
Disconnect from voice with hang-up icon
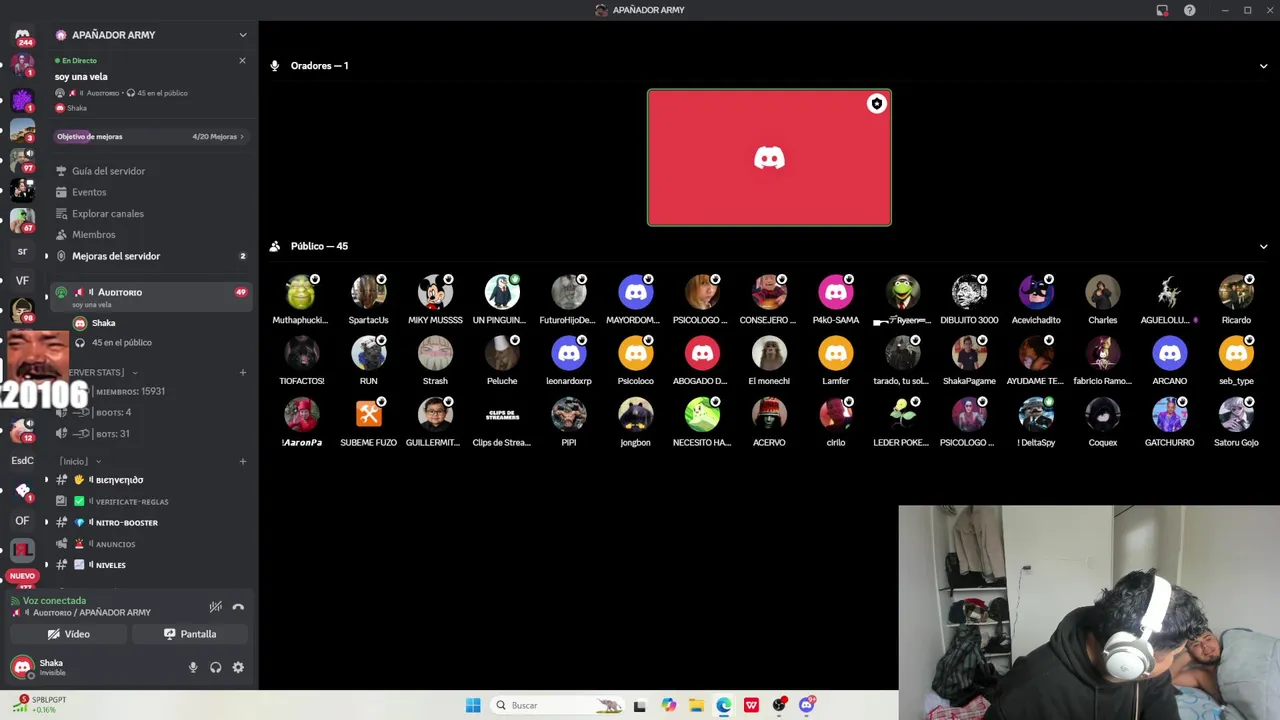coord(238,607)
